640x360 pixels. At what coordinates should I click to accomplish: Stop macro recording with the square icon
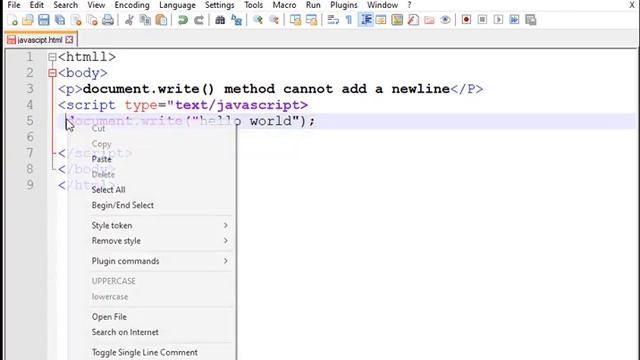[482, 20]
